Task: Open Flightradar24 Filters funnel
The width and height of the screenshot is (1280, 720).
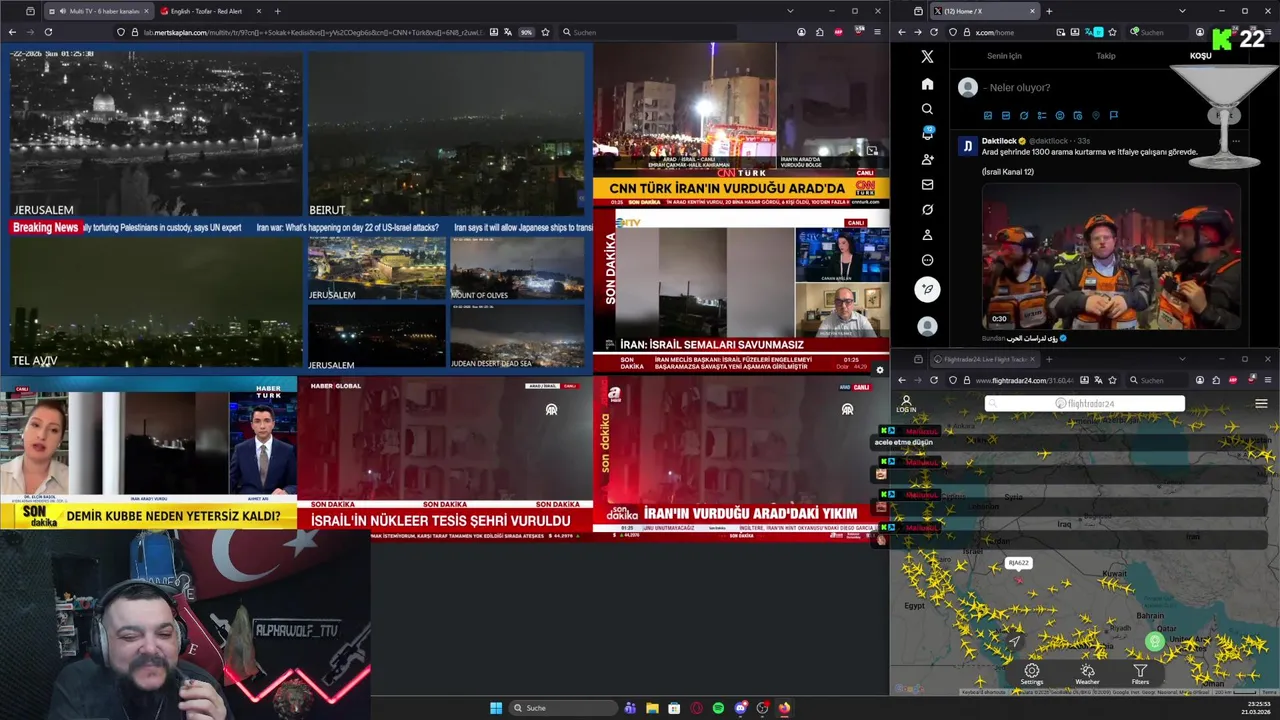Action: pyautogui.click(x=1140, y=674)
